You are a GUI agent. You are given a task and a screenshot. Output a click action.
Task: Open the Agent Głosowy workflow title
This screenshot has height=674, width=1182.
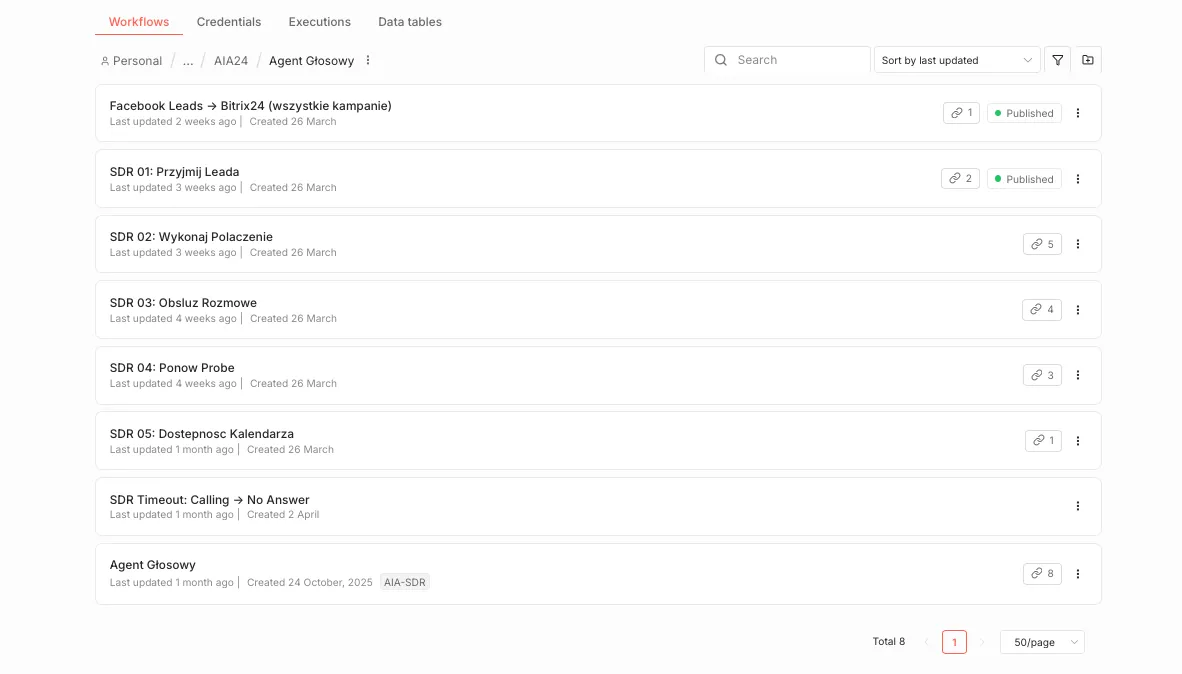tap(153, 565)
